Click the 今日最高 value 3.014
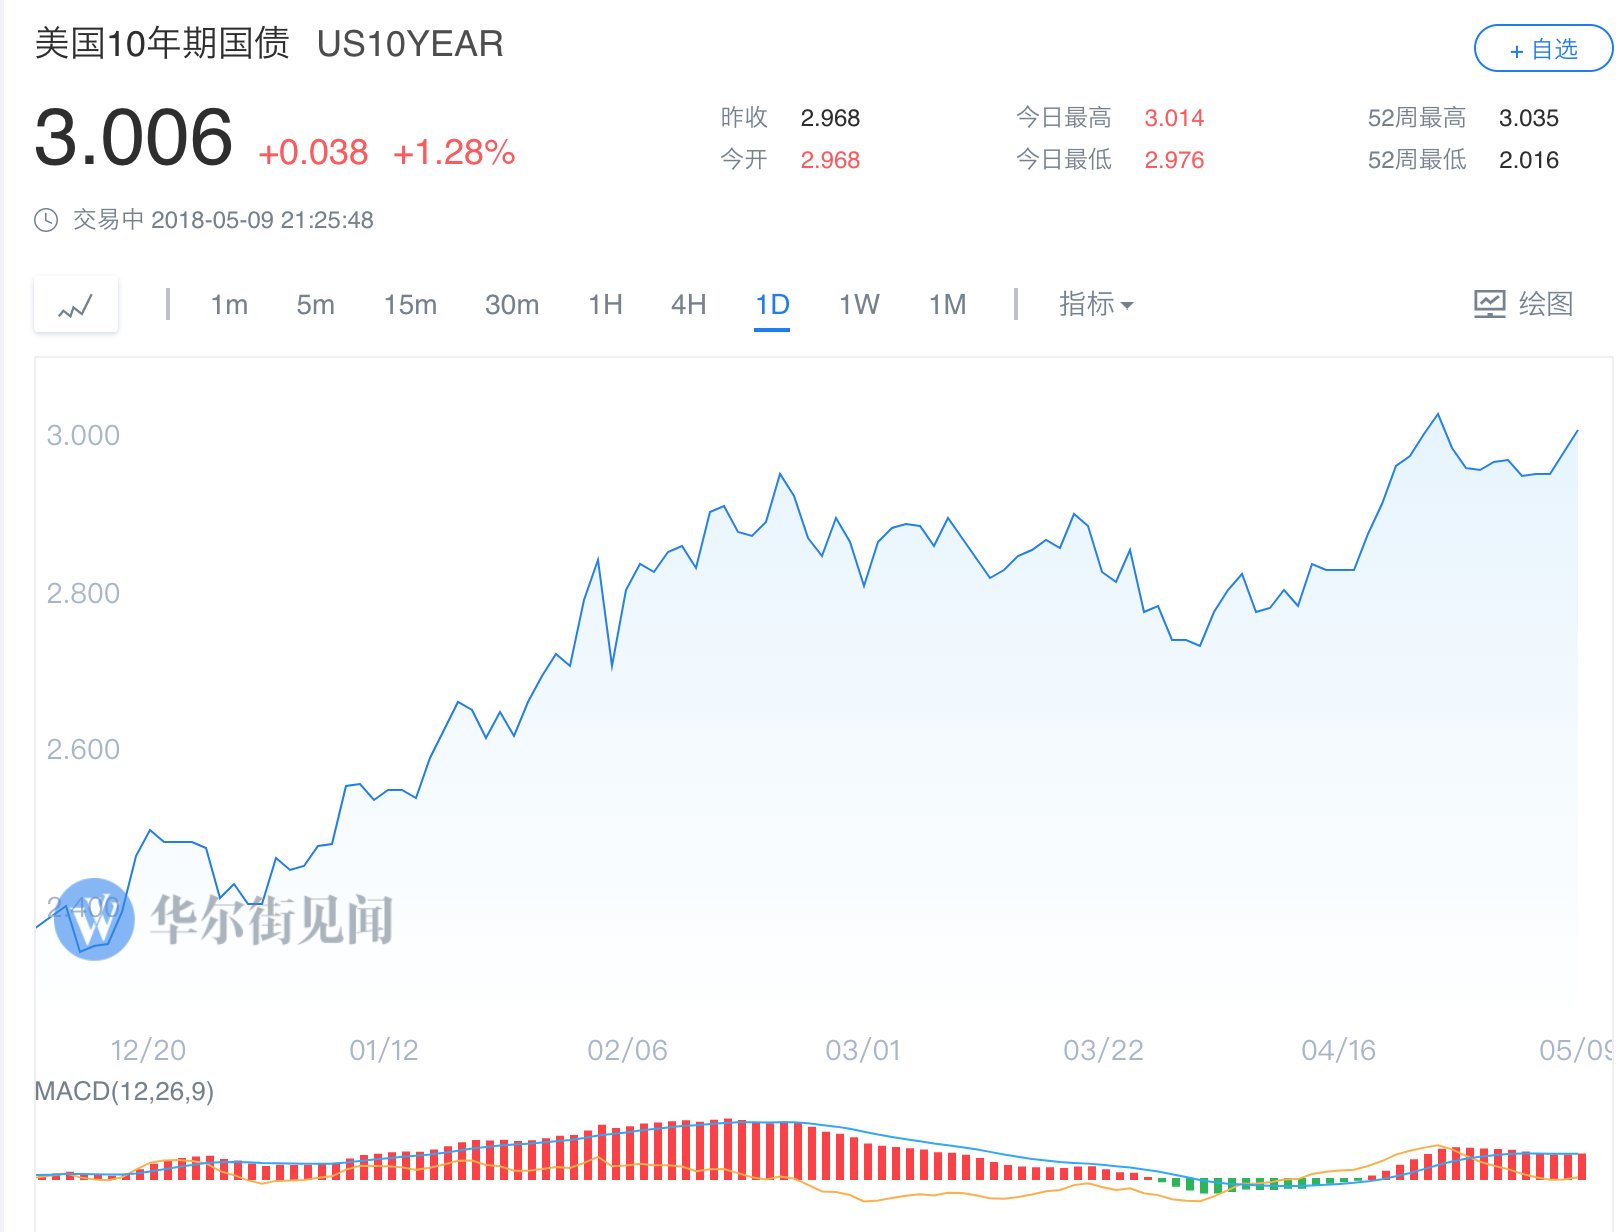The height and width of the screenshot is (1232, 1622). [x=1174, y=118]
